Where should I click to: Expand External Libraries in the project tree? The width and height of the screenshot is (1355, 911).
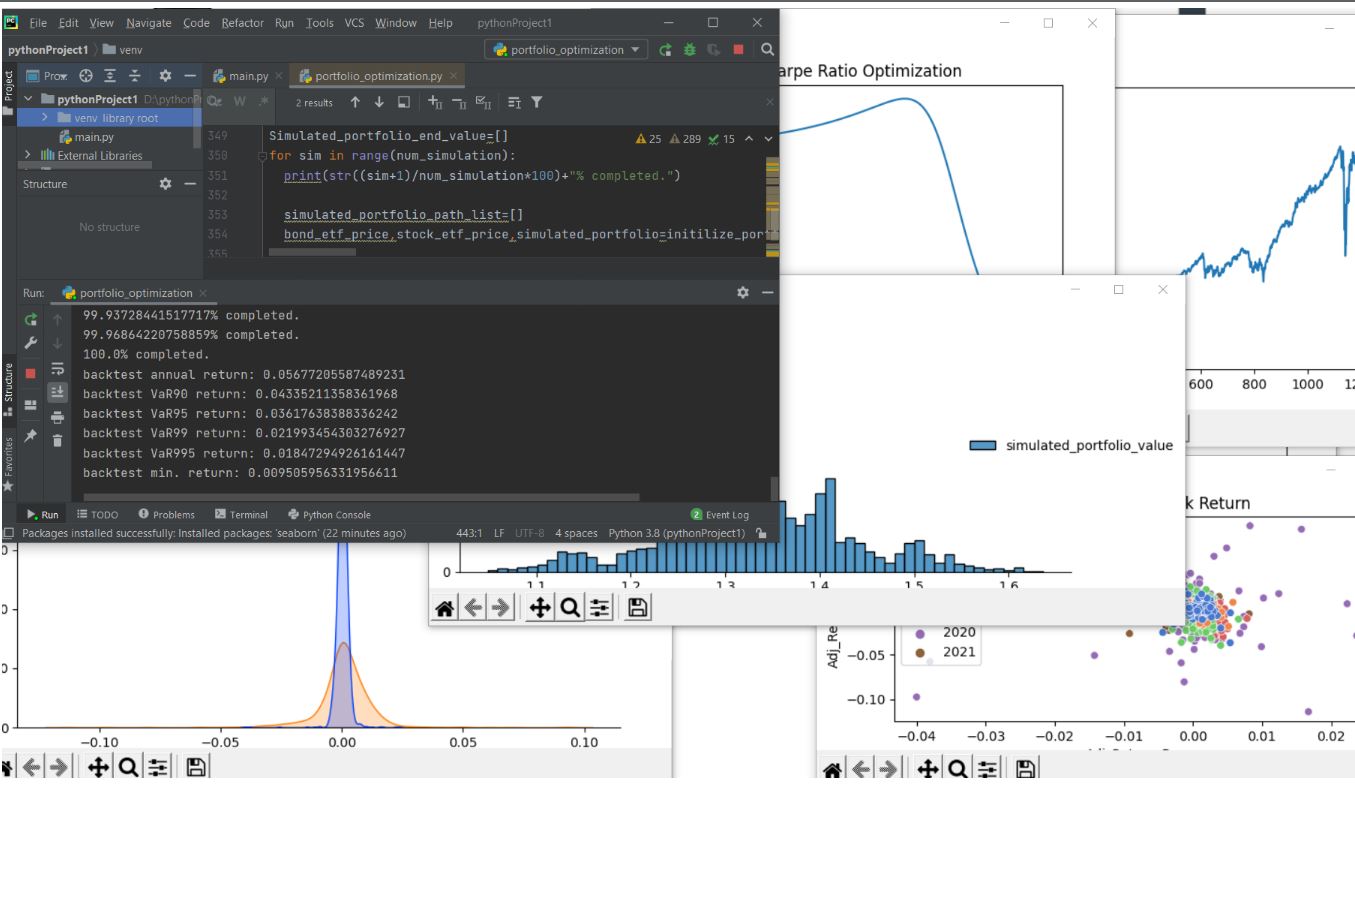click(x=27, y=155)
